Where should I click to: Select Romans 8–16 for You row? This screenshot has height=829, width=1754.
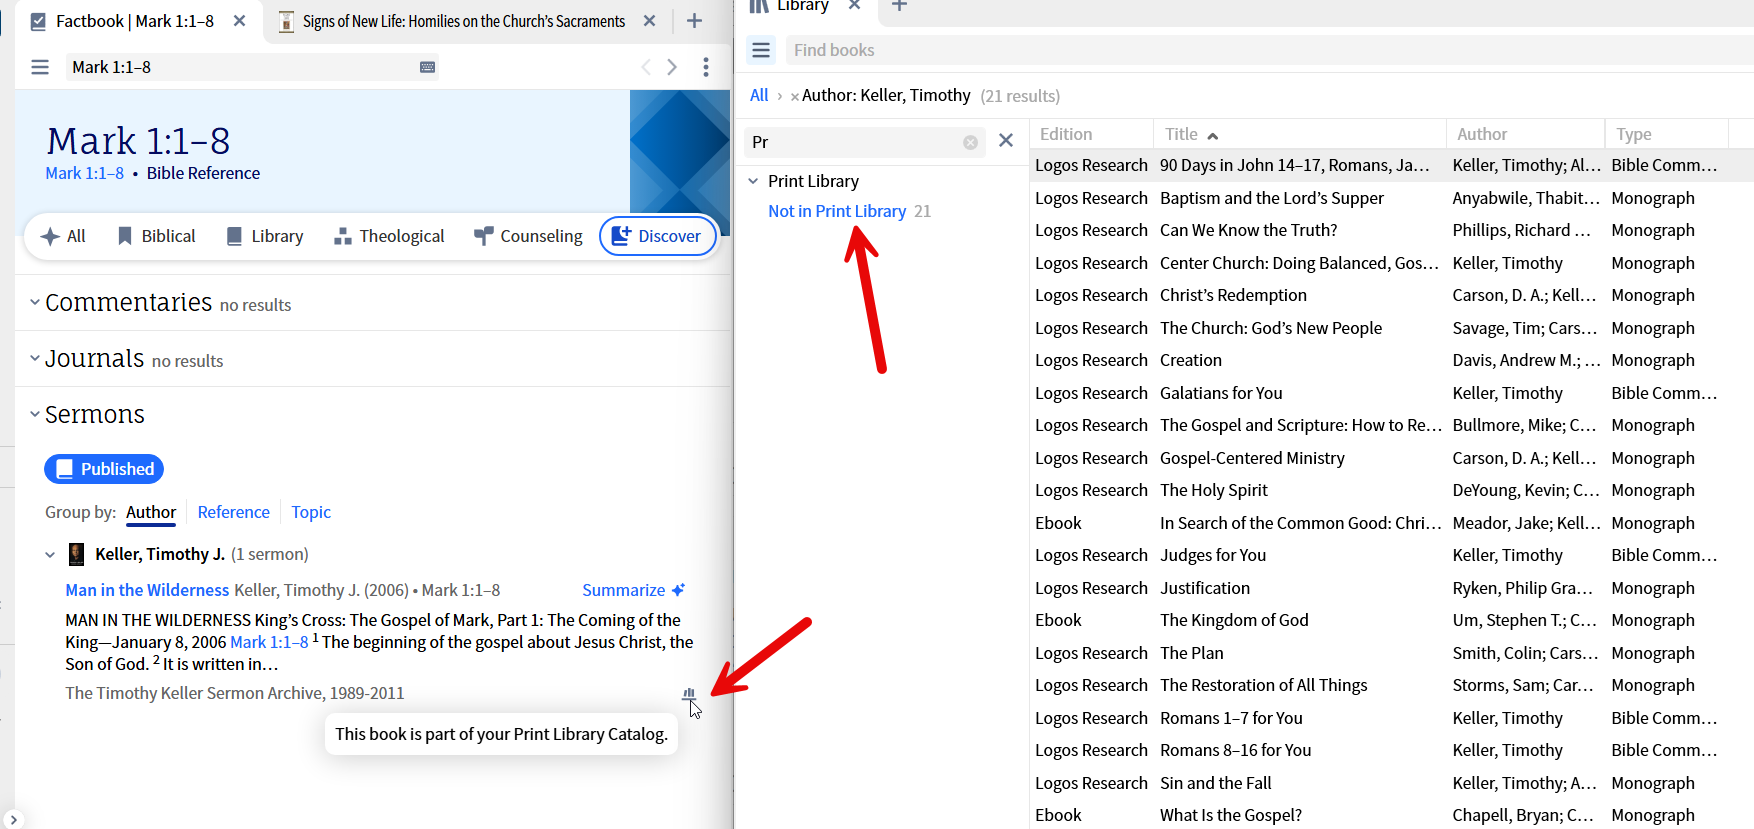coord(1391,750)
